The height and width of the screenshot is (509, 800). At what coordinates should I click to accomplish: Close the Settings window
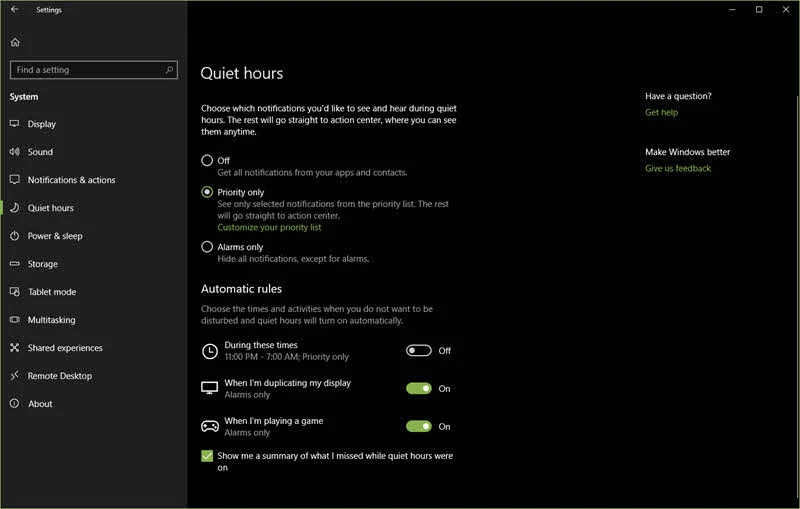click(x=786, y=9)
